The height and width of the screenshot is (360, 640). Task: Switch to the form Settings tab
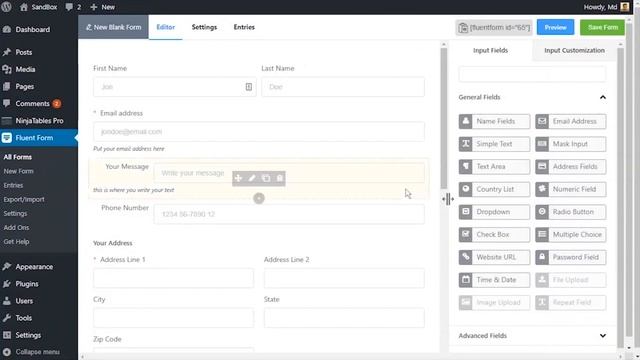point(204,27)
